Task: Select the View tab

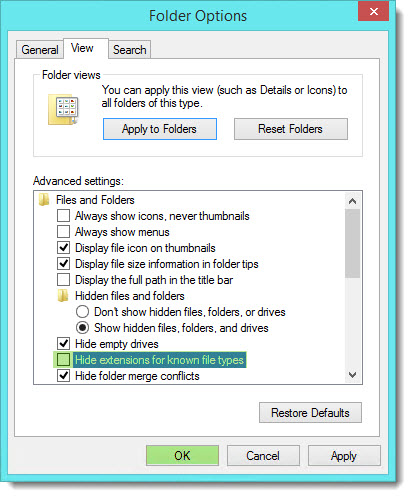Action: click(x=86, y=48)
